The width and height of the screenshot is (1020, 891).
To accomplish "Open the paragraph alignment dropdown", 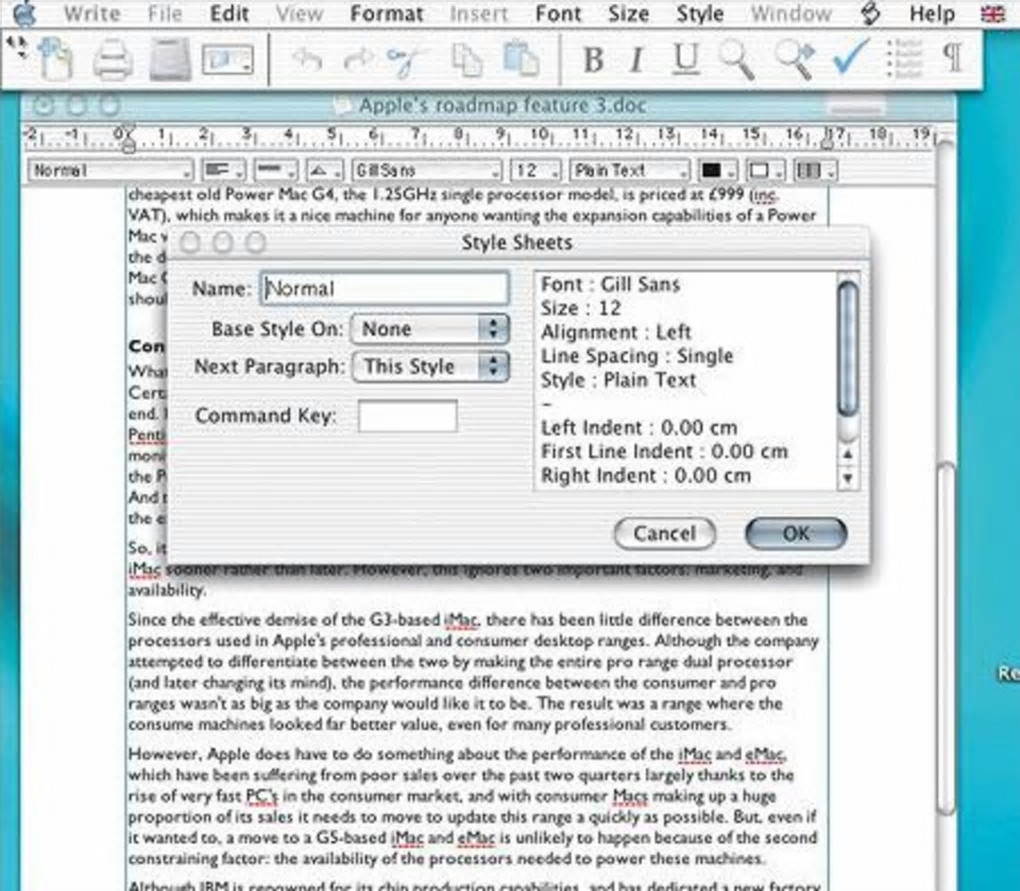I will pos(223,170).
